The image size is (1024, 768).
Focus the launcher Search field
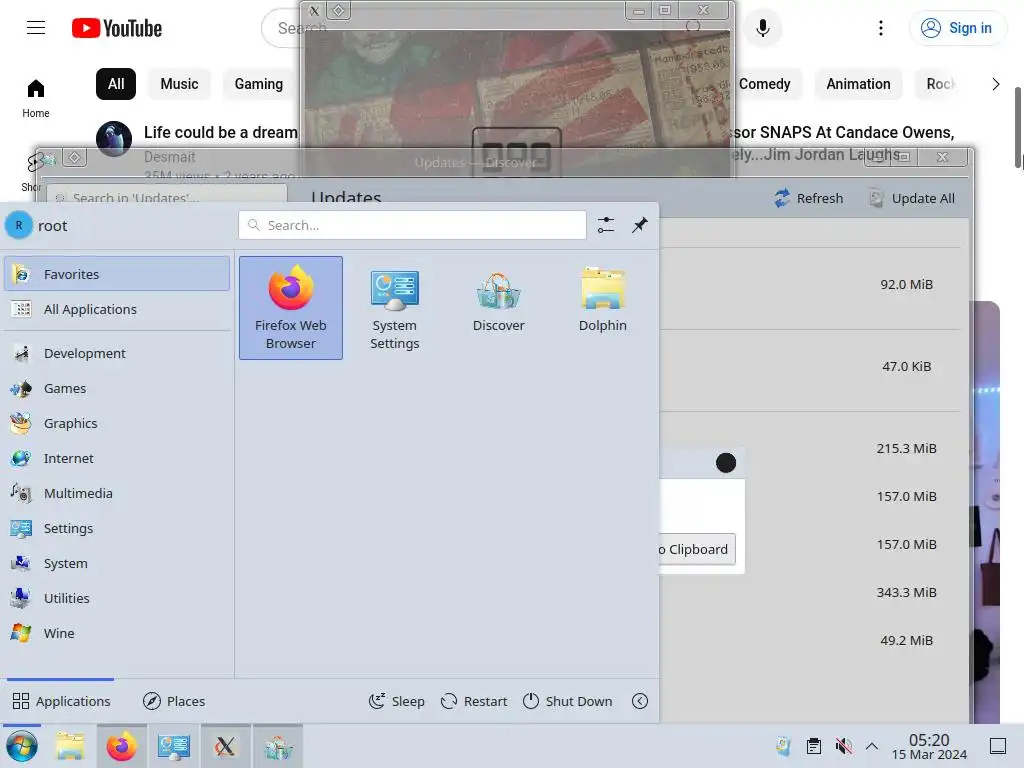point(412,225)
